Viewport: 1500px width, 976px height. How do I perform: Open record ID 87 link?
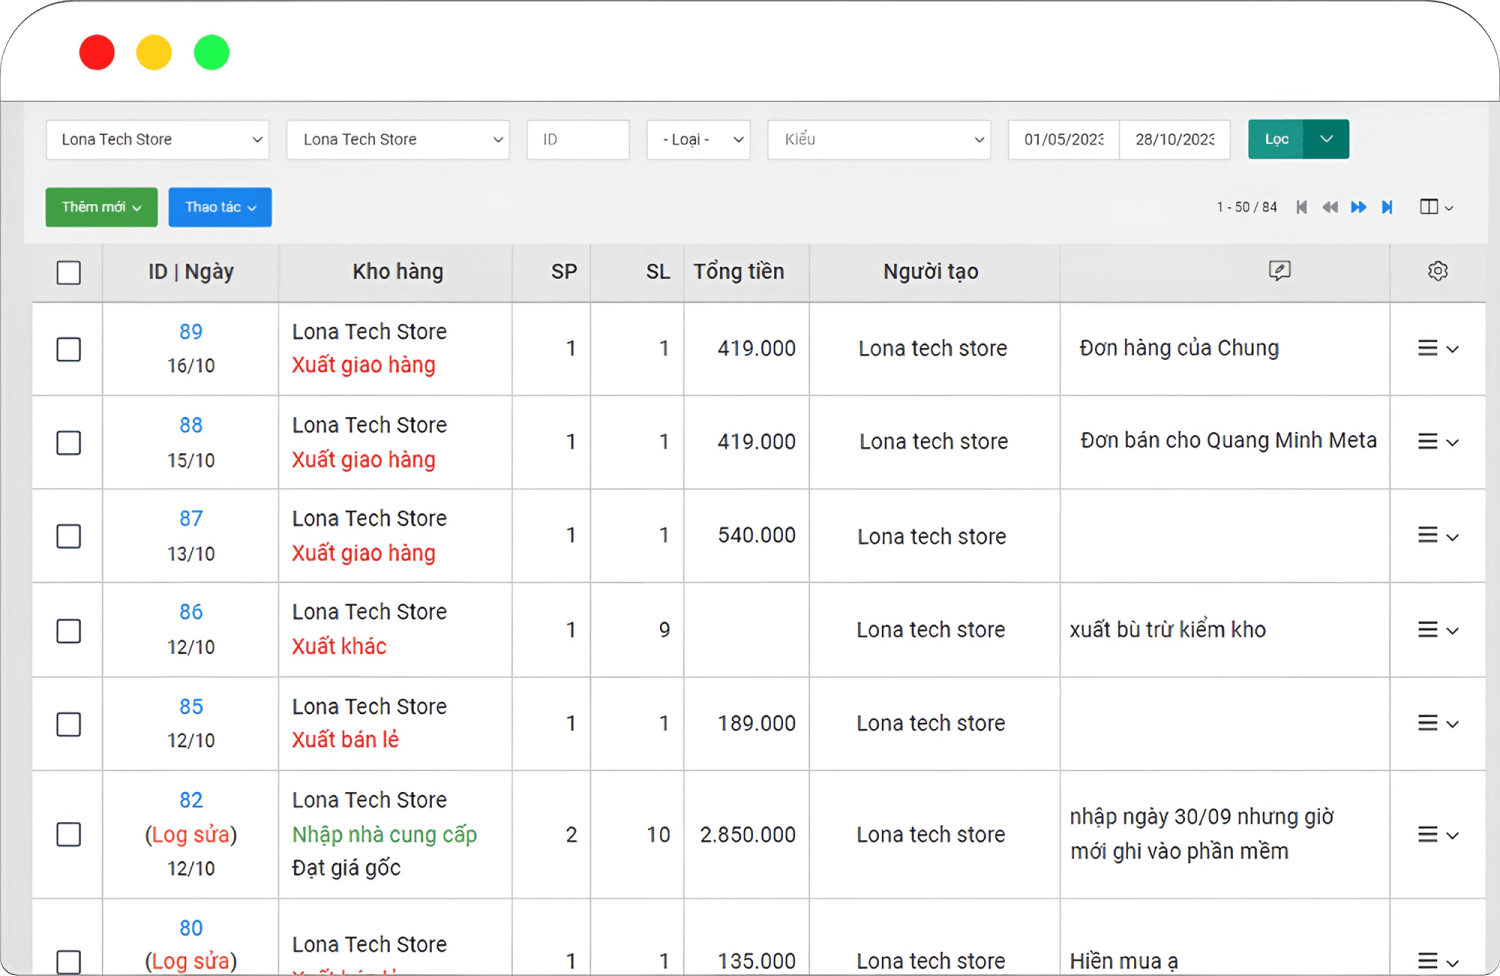click(191, 519)
